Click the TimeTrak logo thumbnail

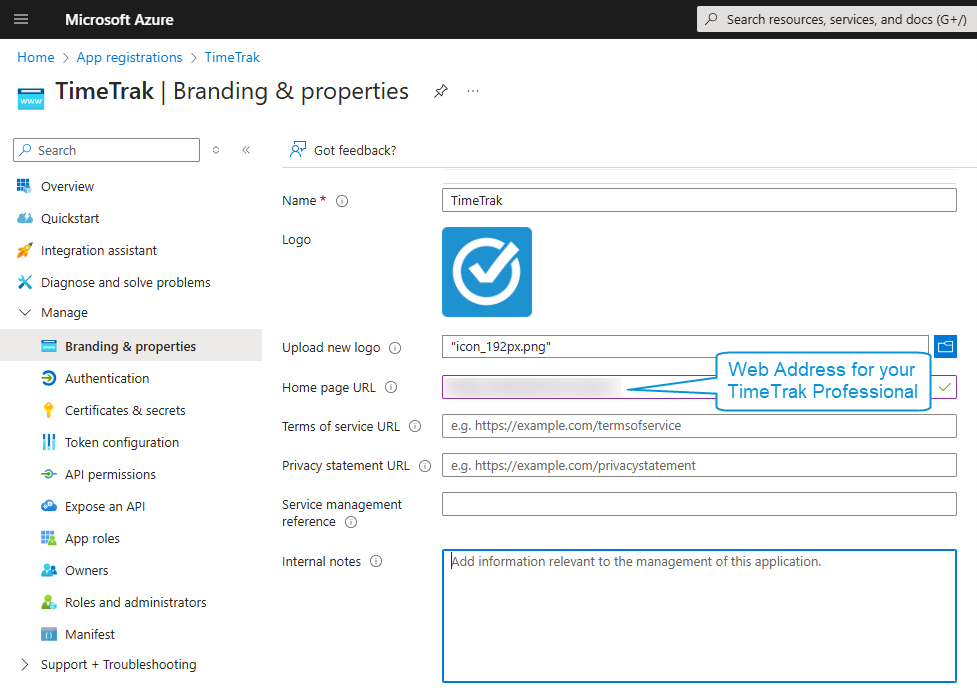487,272
